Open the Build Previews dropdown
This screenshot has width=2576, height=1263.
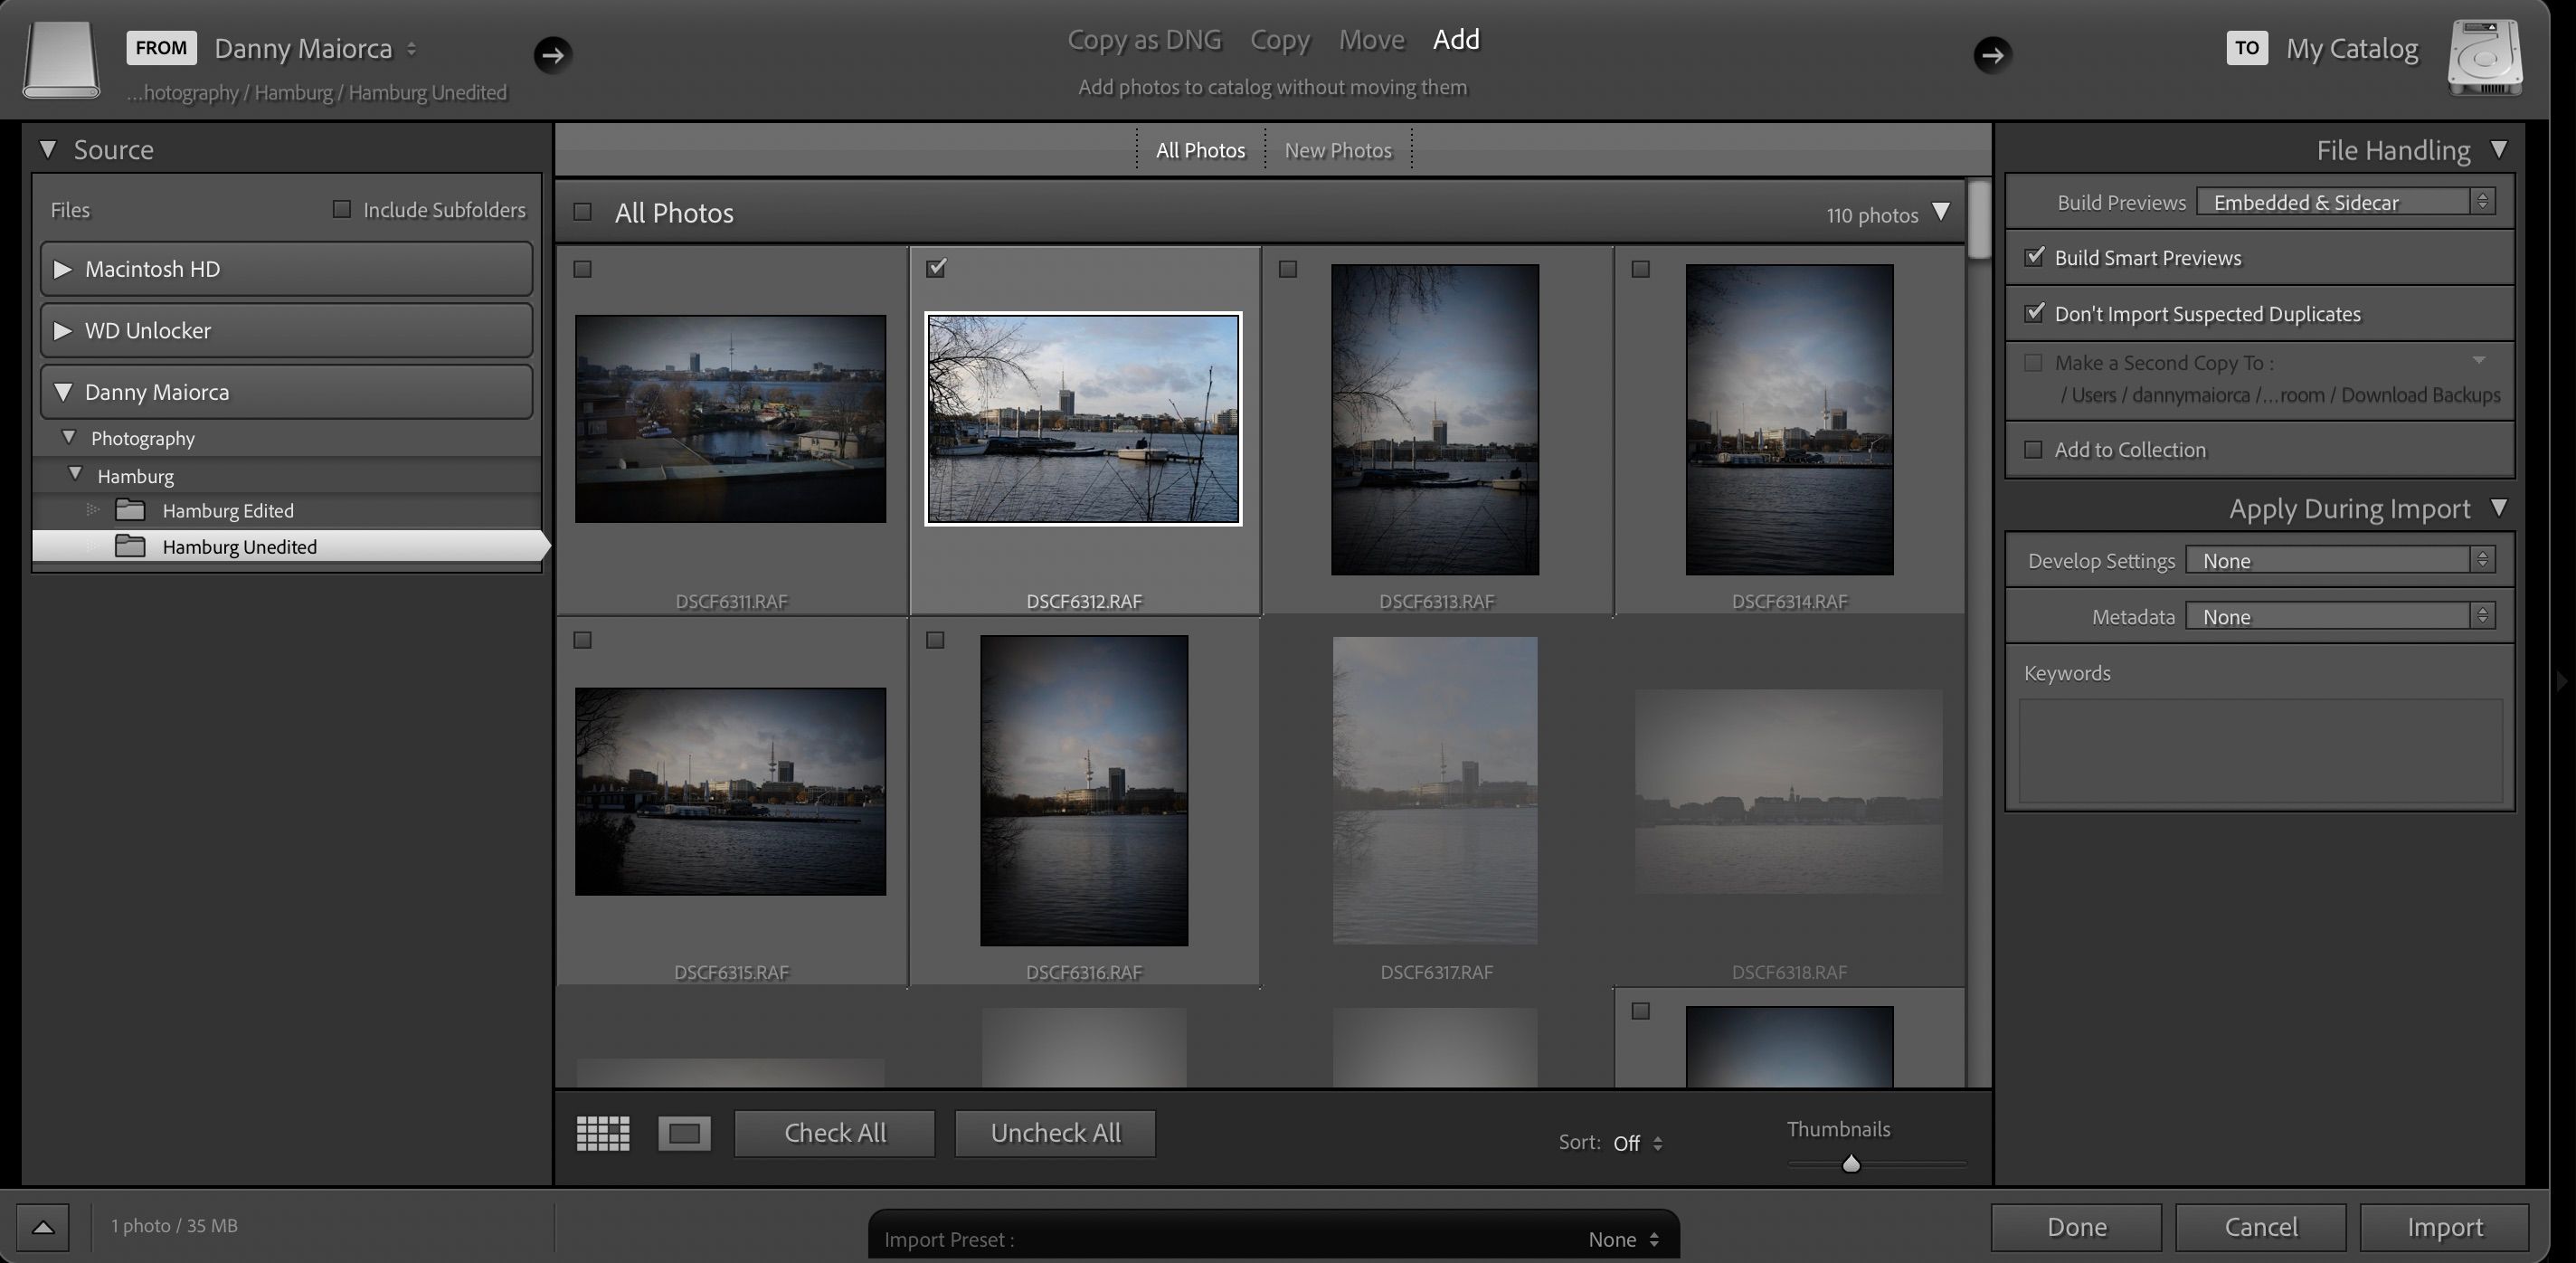2345,201
